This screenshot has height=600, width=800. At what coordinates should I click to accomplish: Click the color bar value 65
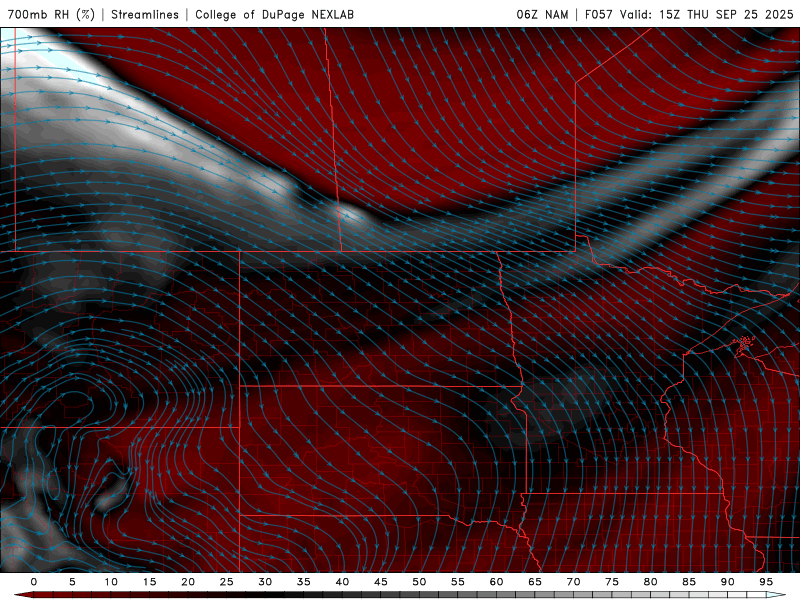pyautogui.click(x=535, y=582)
